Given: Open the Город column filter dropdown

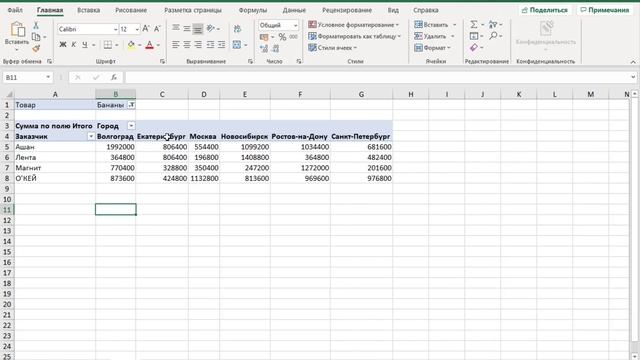Looking at the screenshot, I should pos(131,126).
